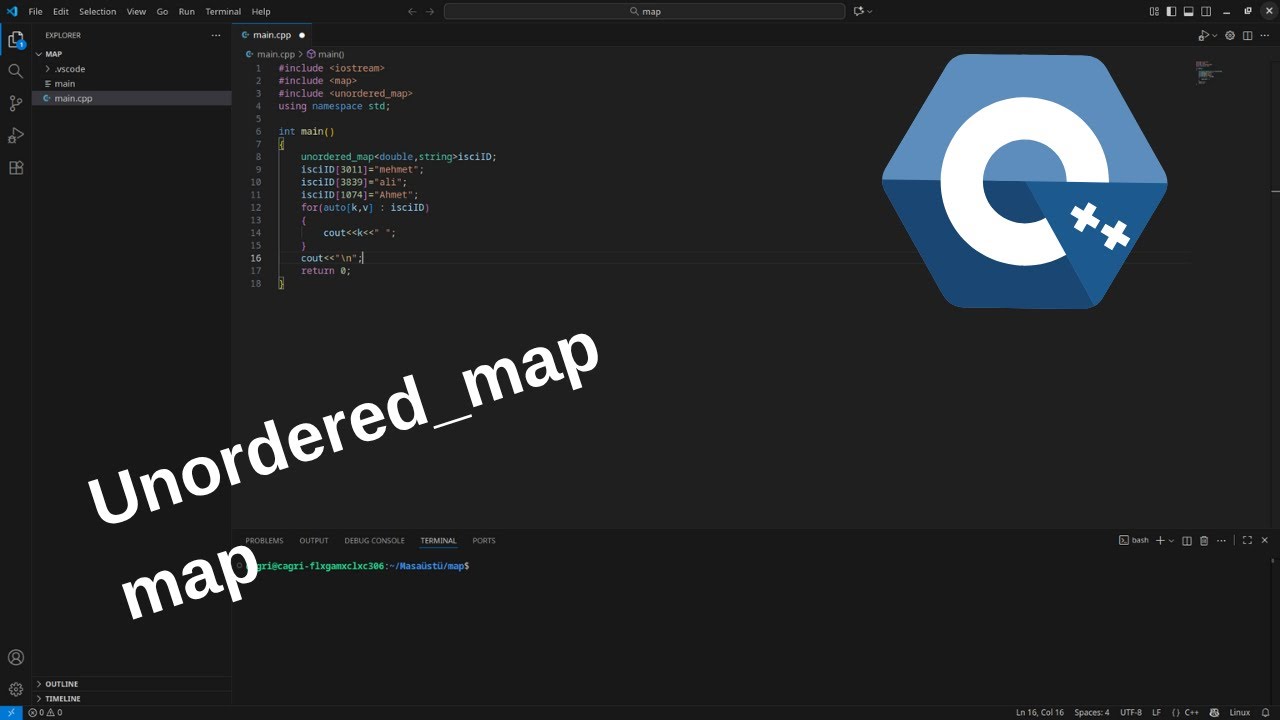Open the Run menu
The width and height of the screenshot is (1280, 720).
(x=187, y=11)
